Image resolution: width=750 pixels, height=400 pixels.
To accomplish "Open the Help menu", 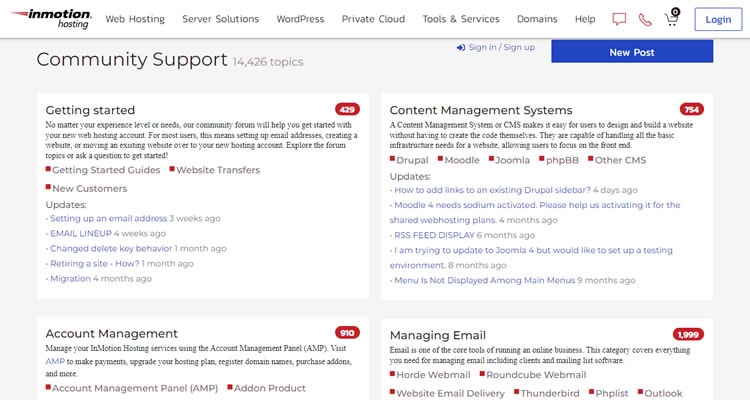I will point(585,19).
